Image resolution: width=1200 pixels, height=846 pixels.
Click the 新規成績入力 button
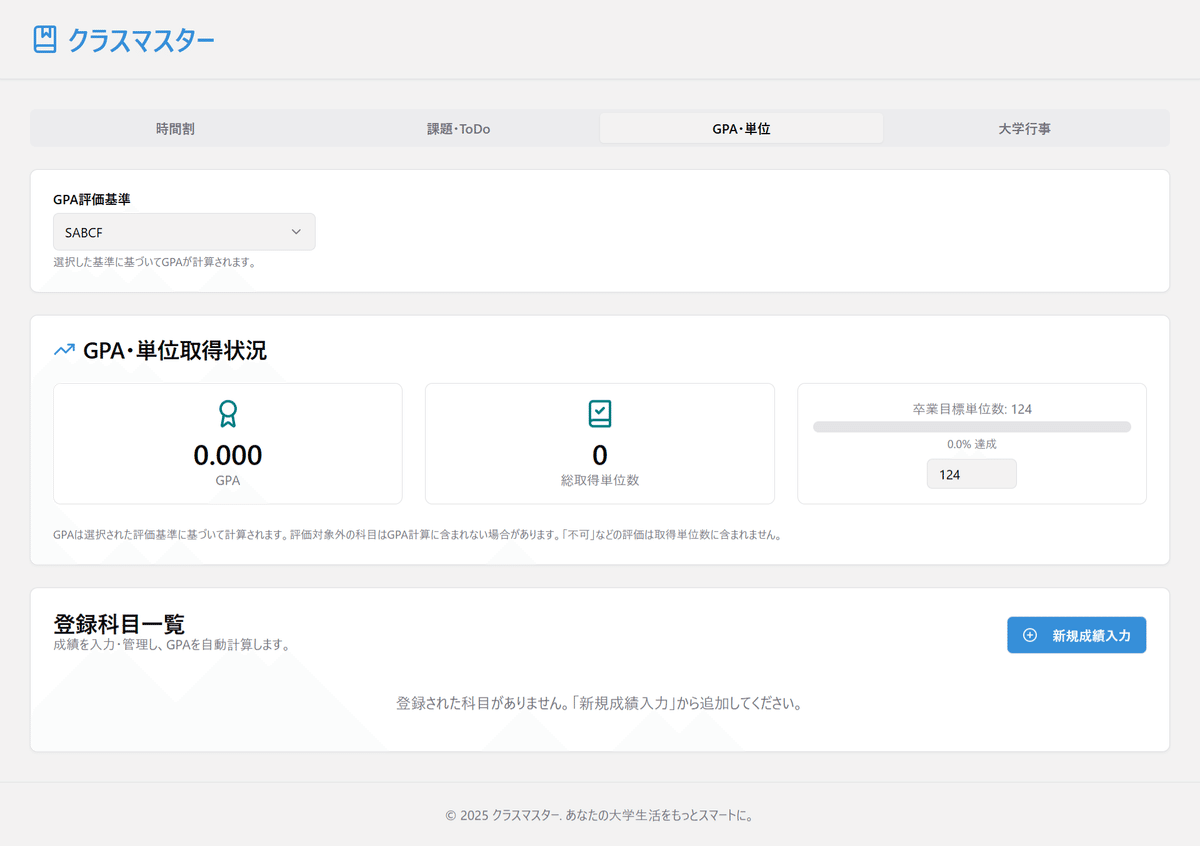click(1076, 635)
